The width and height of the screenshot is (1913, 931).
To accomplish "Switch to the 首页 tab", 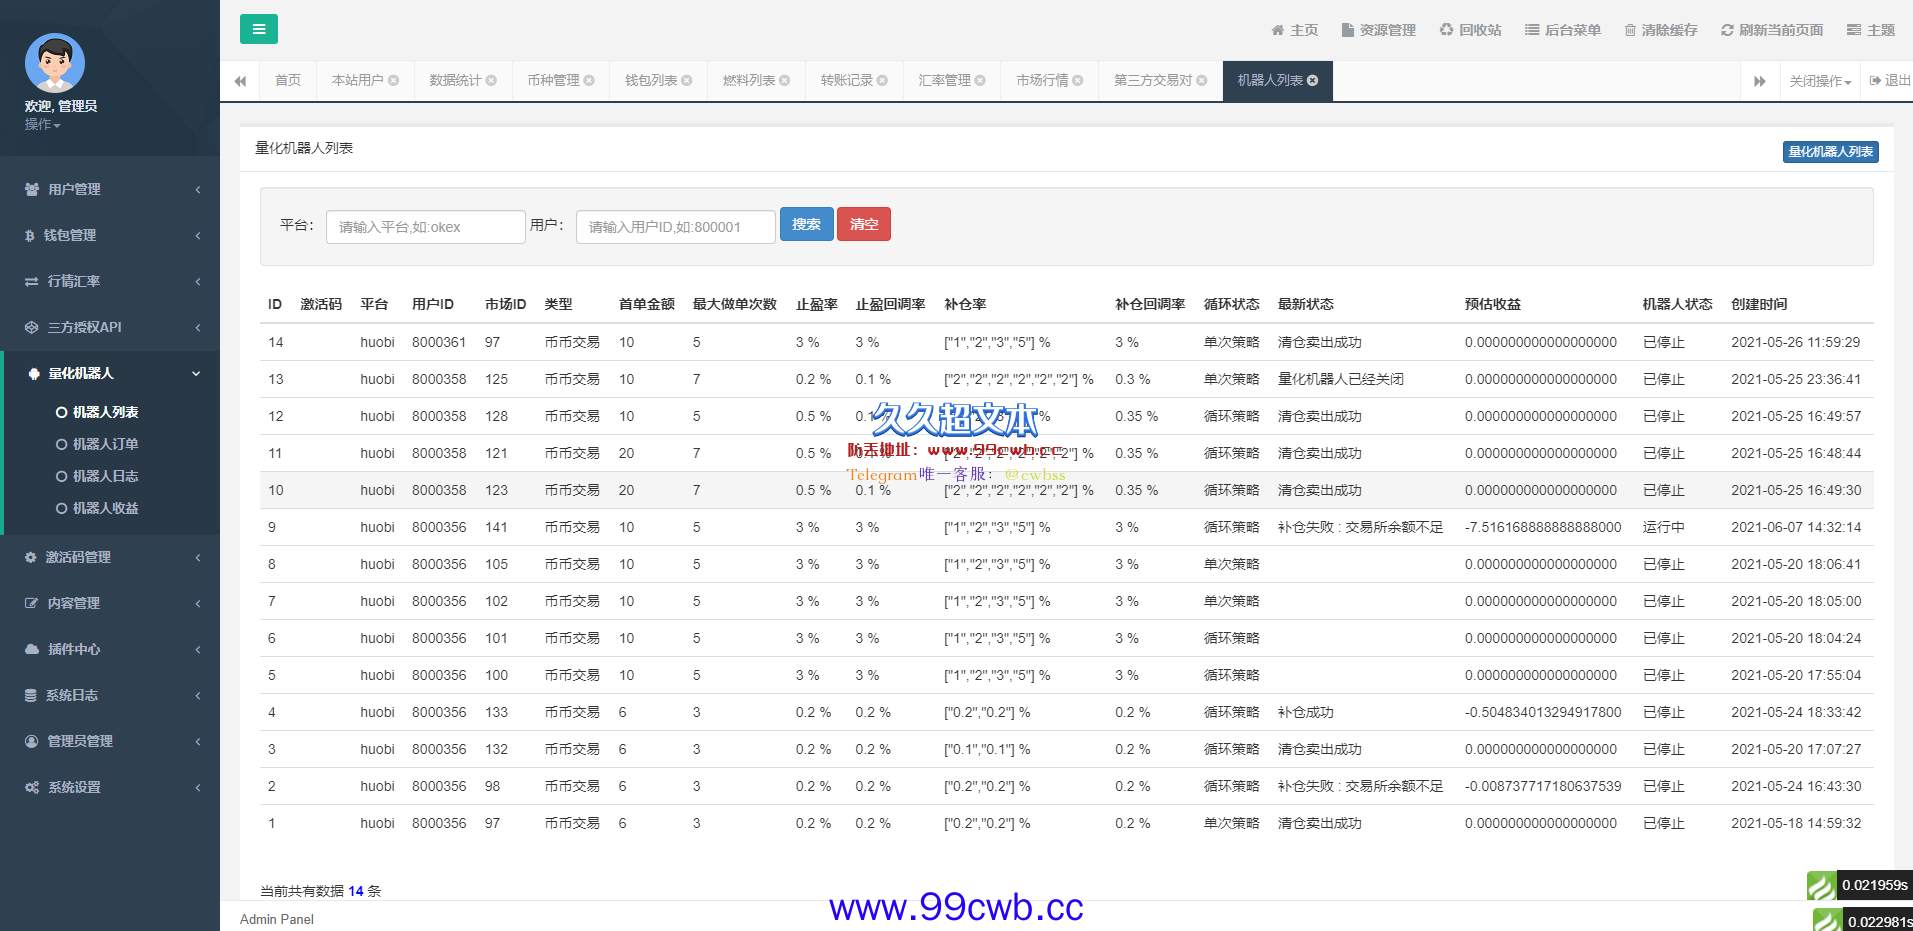I will pos(288,80).
